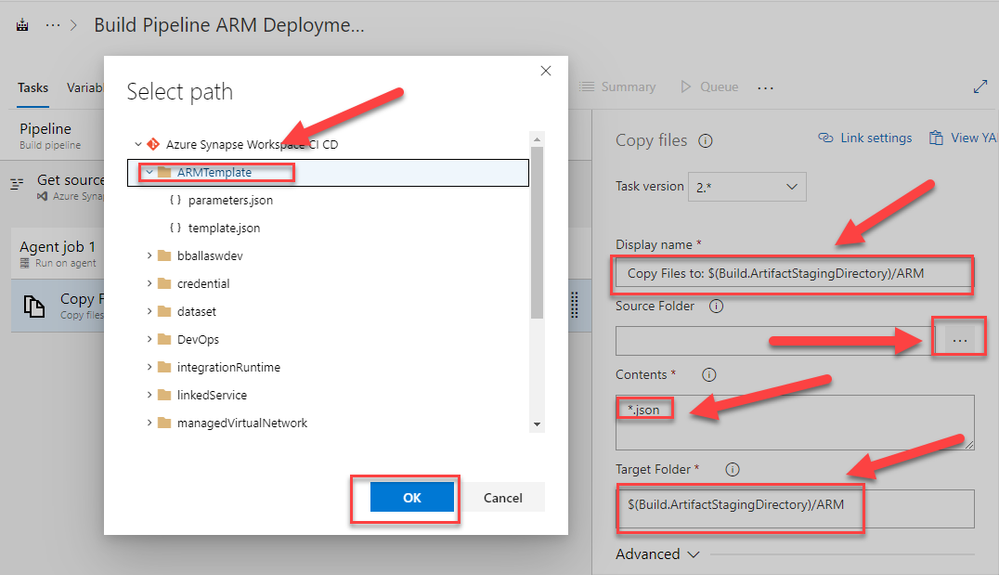Click the Display name input field
Screen dimensions: 999x575
tap(793, 274)
